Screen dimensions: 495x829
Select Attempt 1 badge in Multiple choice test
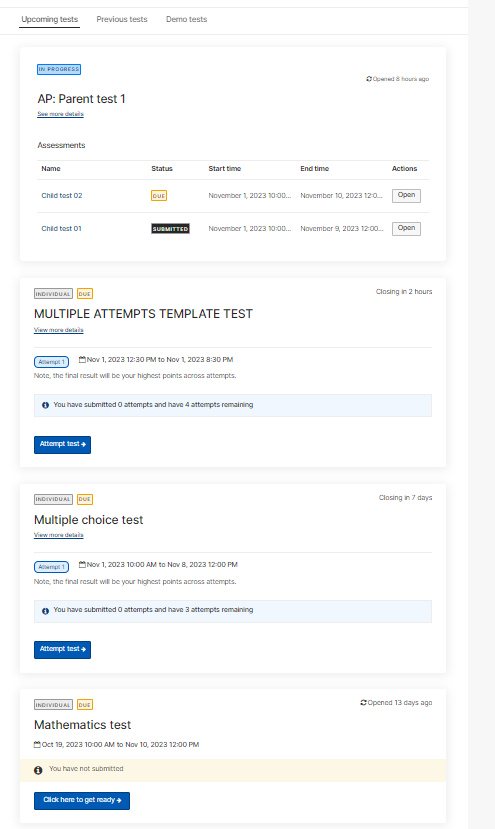click(51, 567)
